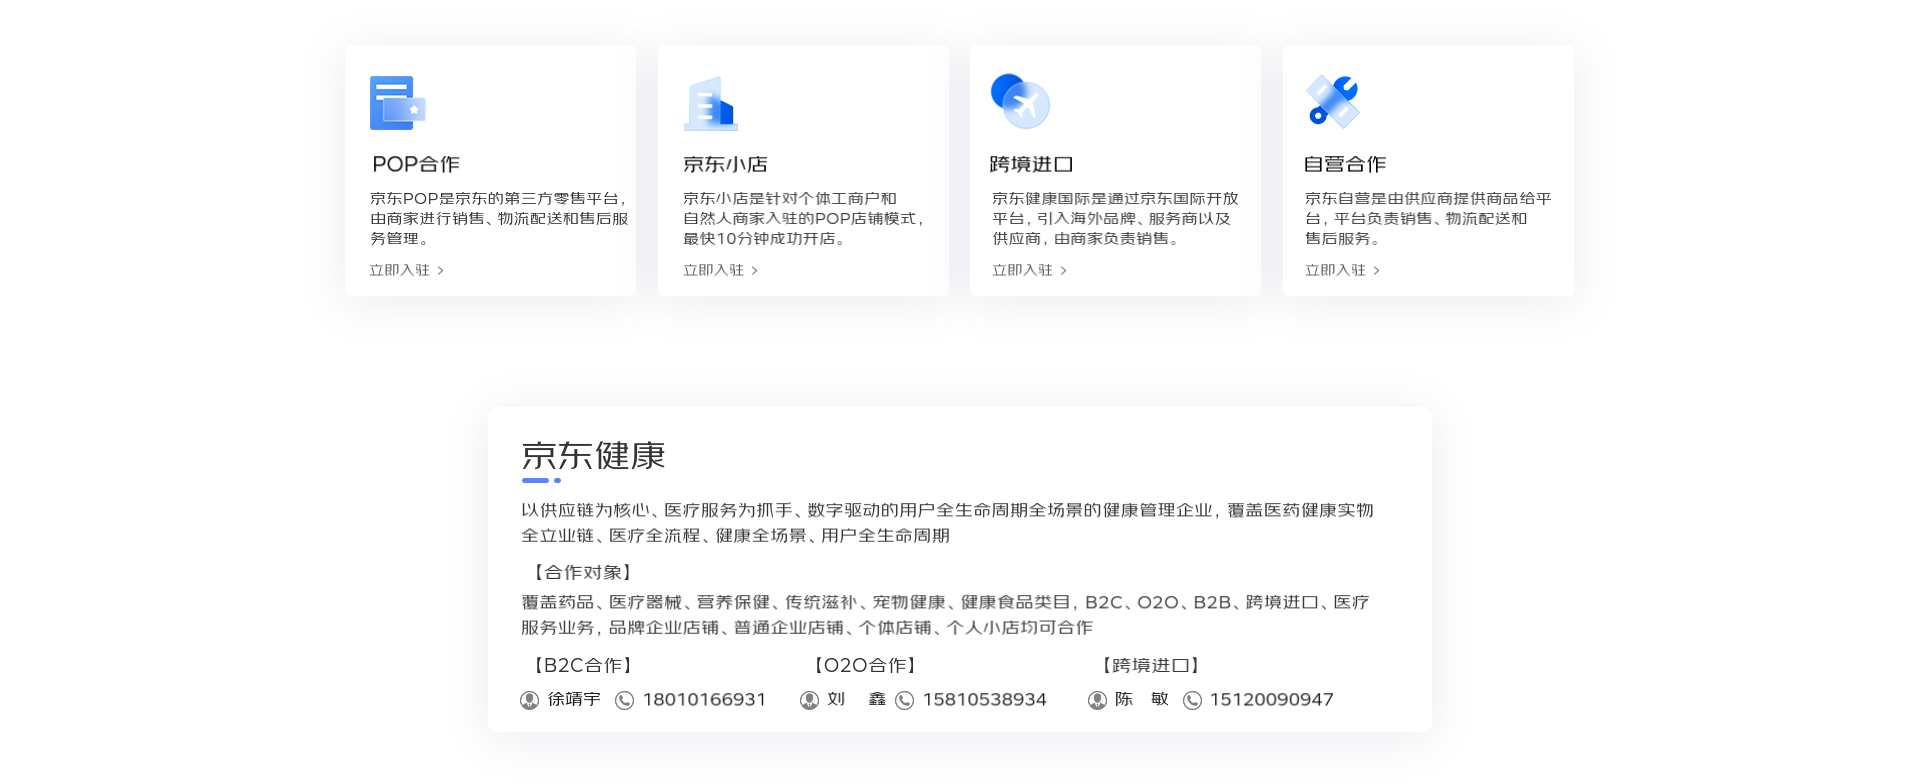
Task: Click the 跨境进口 airplane icon
Action: 1020,101
